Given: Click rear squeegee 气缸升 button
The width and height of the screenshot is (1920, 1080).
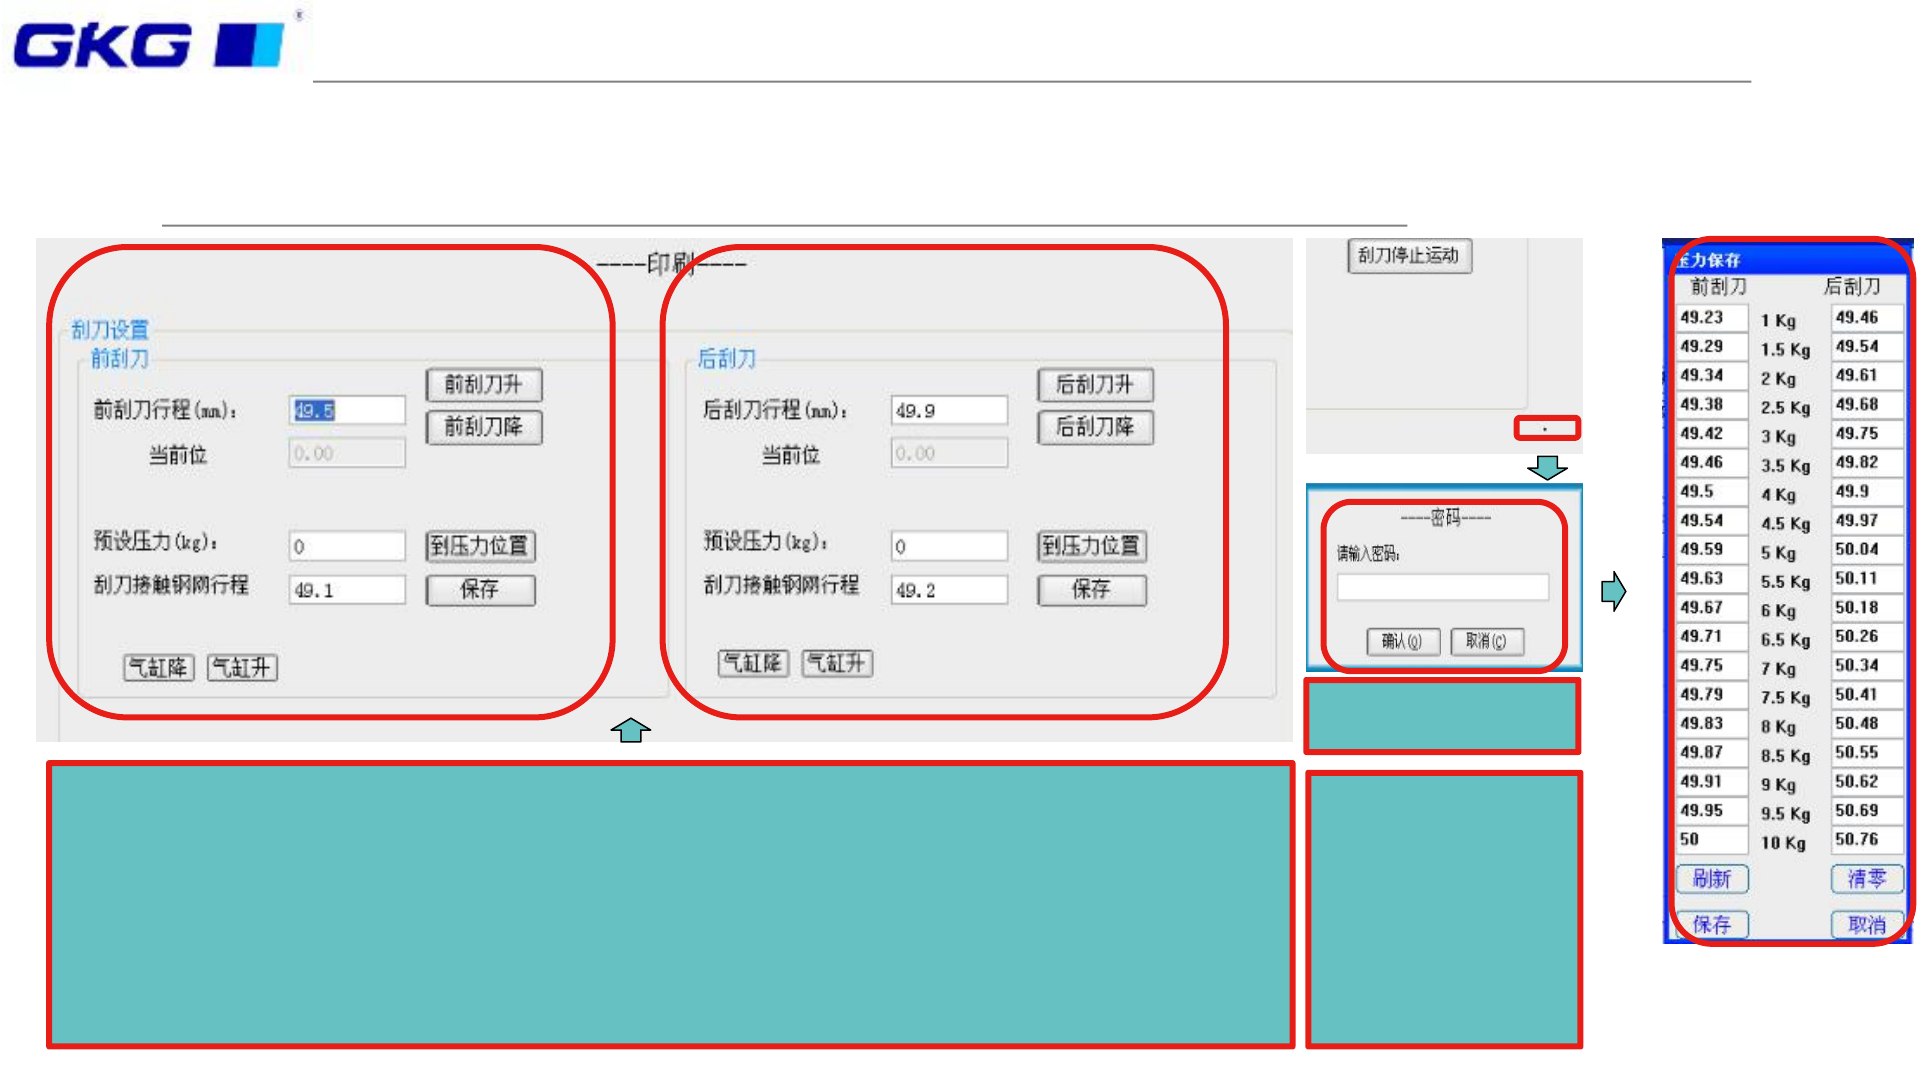Looking at the screenshot, I should pyautogui.click(x=837, y=663).
